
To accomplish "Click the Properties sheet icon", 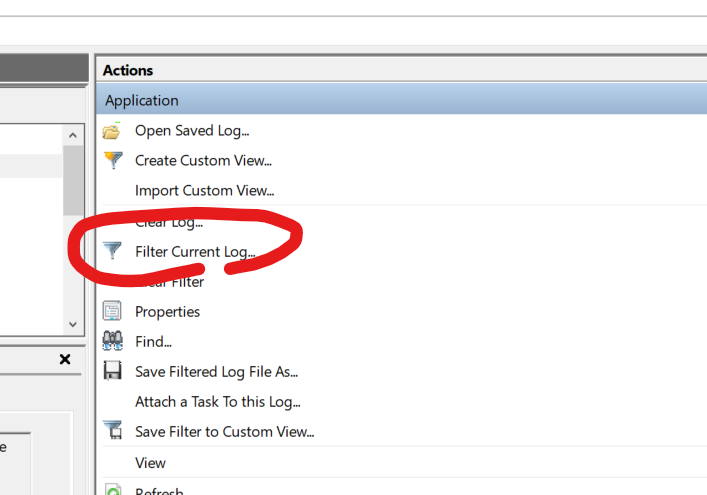I will coord(112,311).
